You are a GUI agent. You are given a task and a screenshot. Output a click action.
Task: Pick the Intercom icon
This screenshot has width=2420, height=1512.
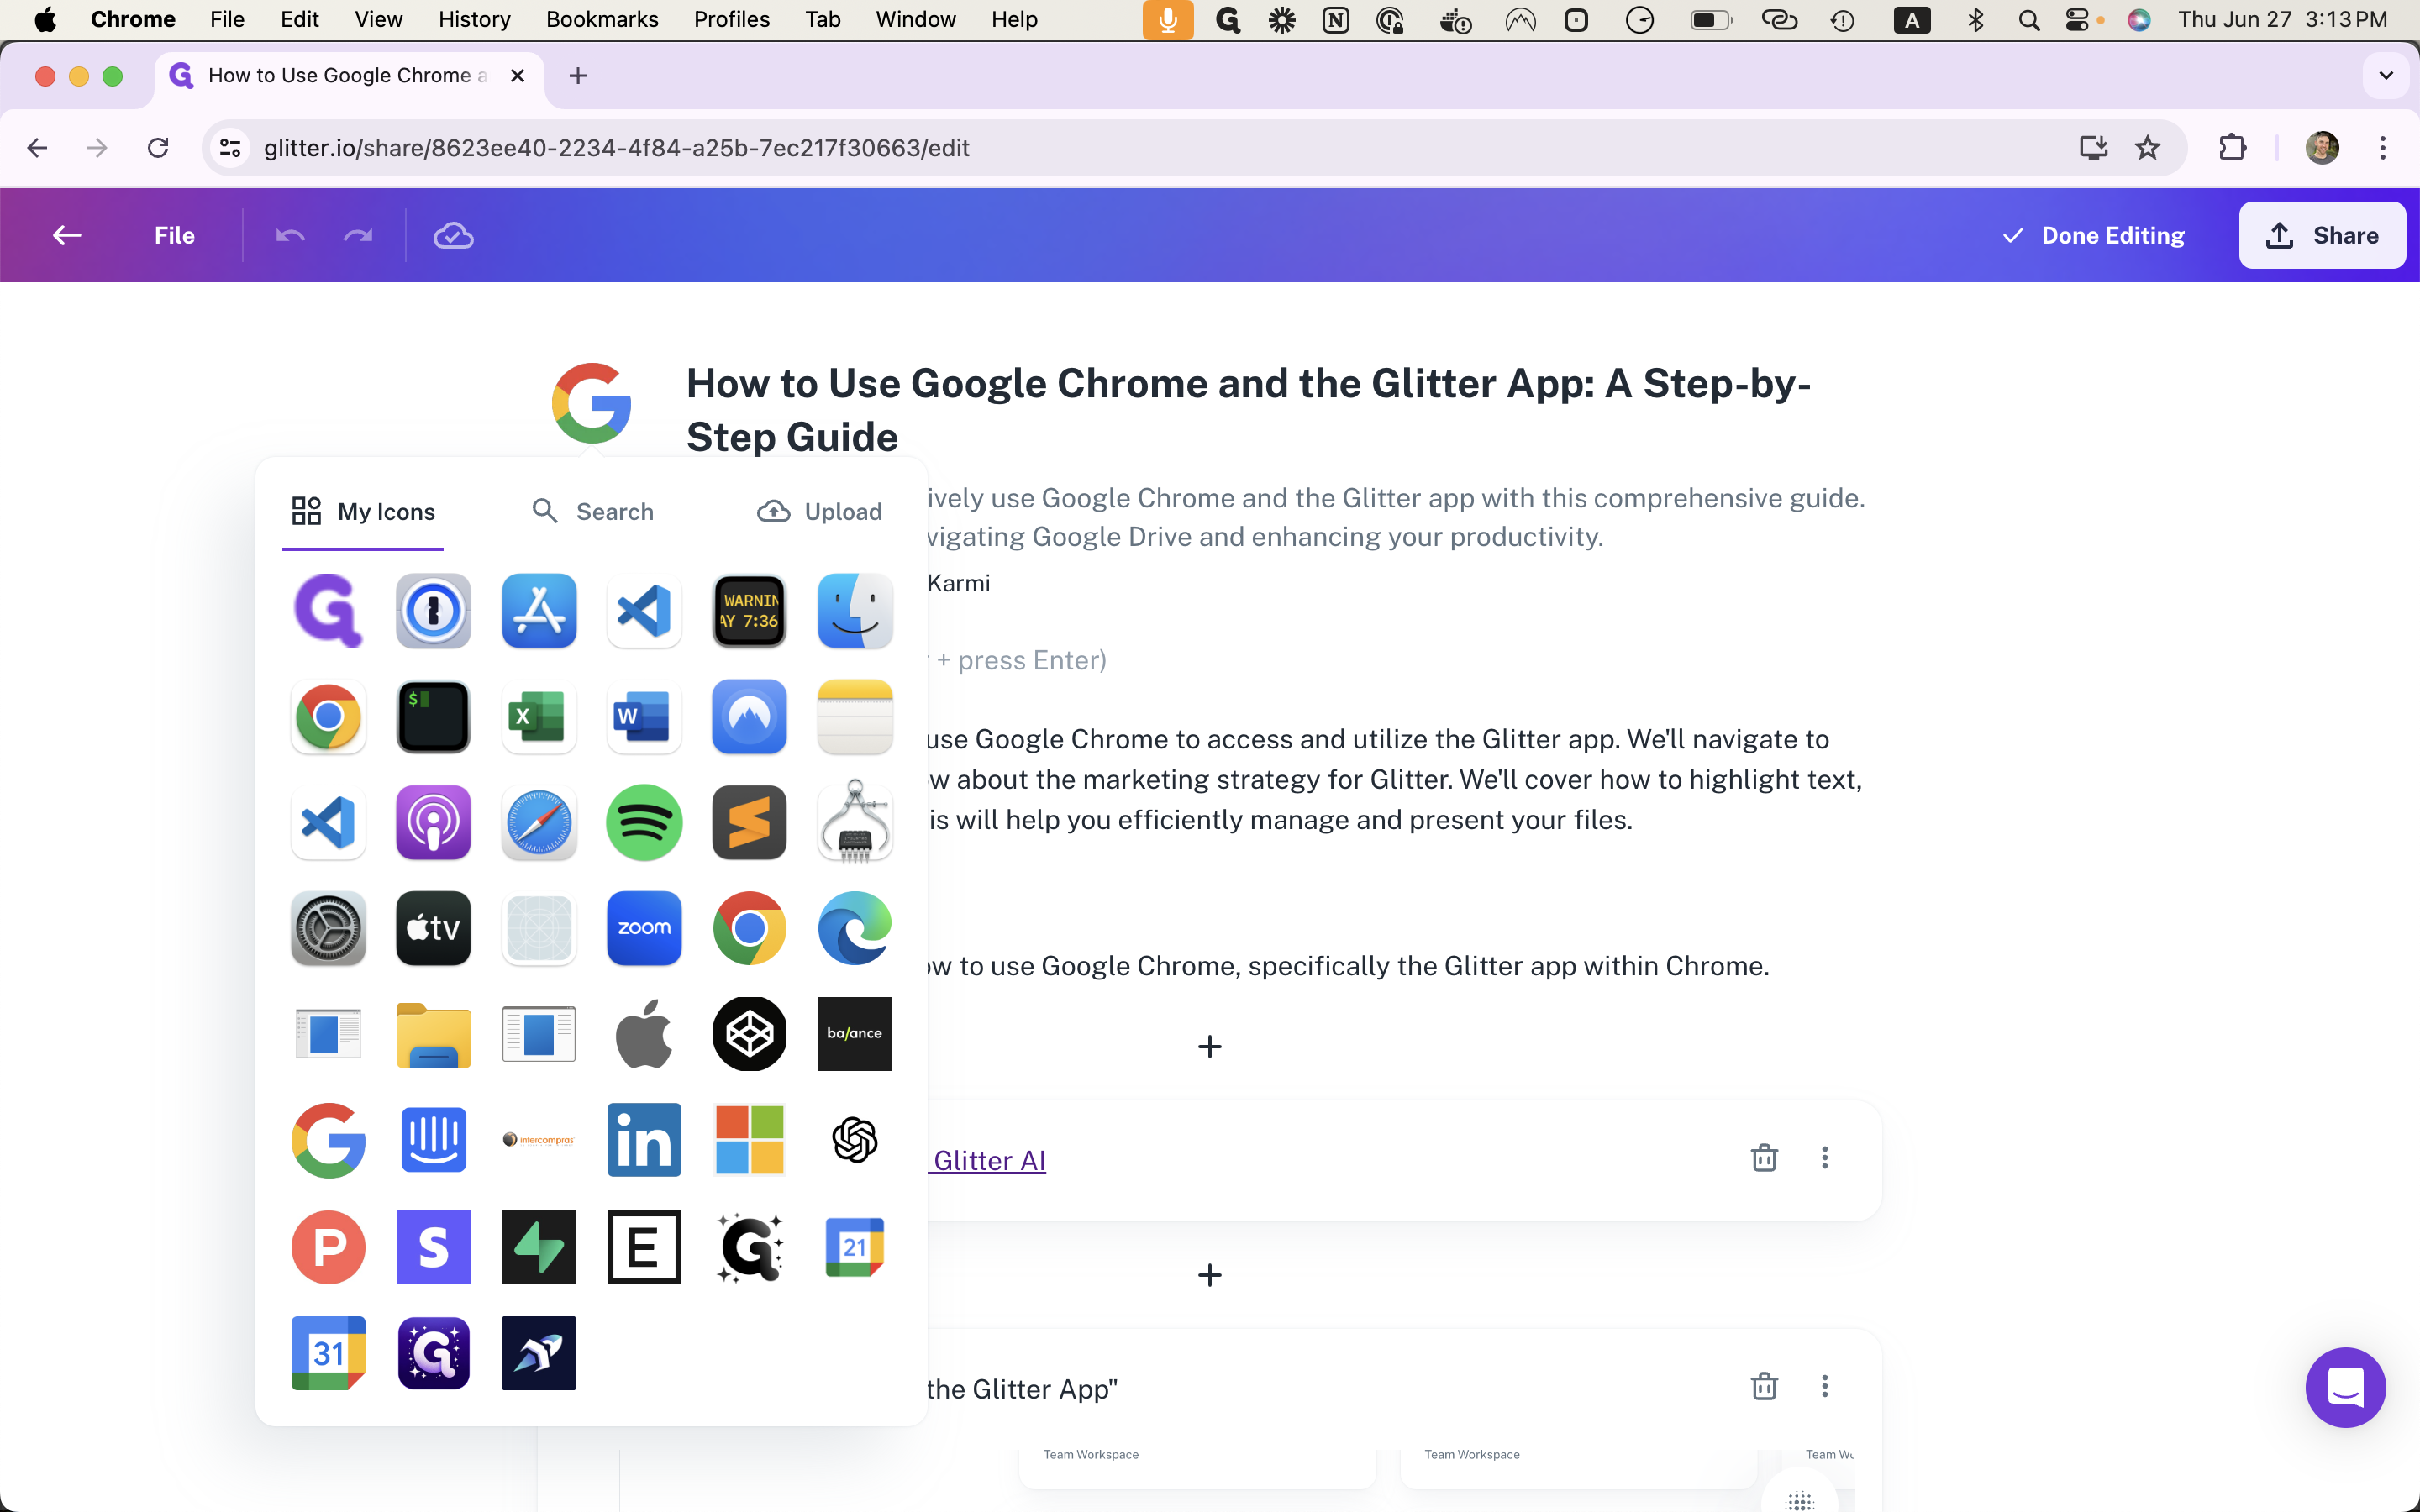click(433, 1140)
